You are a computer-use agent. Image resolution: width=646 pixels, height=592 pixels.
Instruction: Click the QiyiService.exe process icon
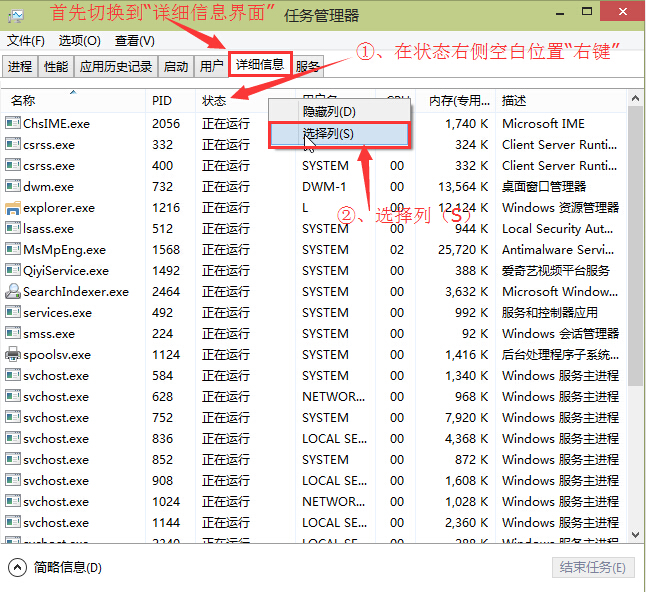pos(13,271)
